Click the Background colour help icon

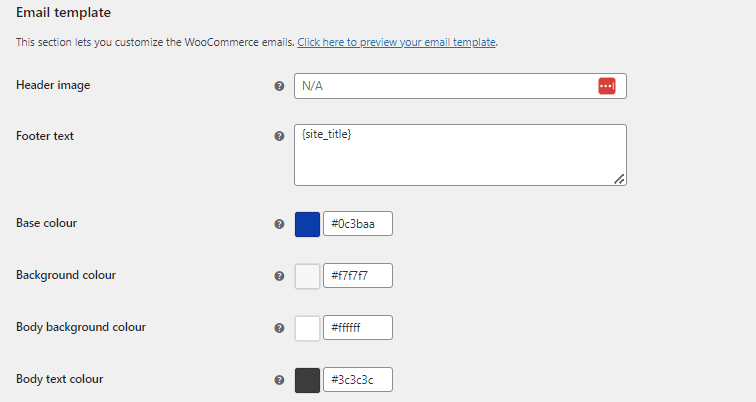280,276
